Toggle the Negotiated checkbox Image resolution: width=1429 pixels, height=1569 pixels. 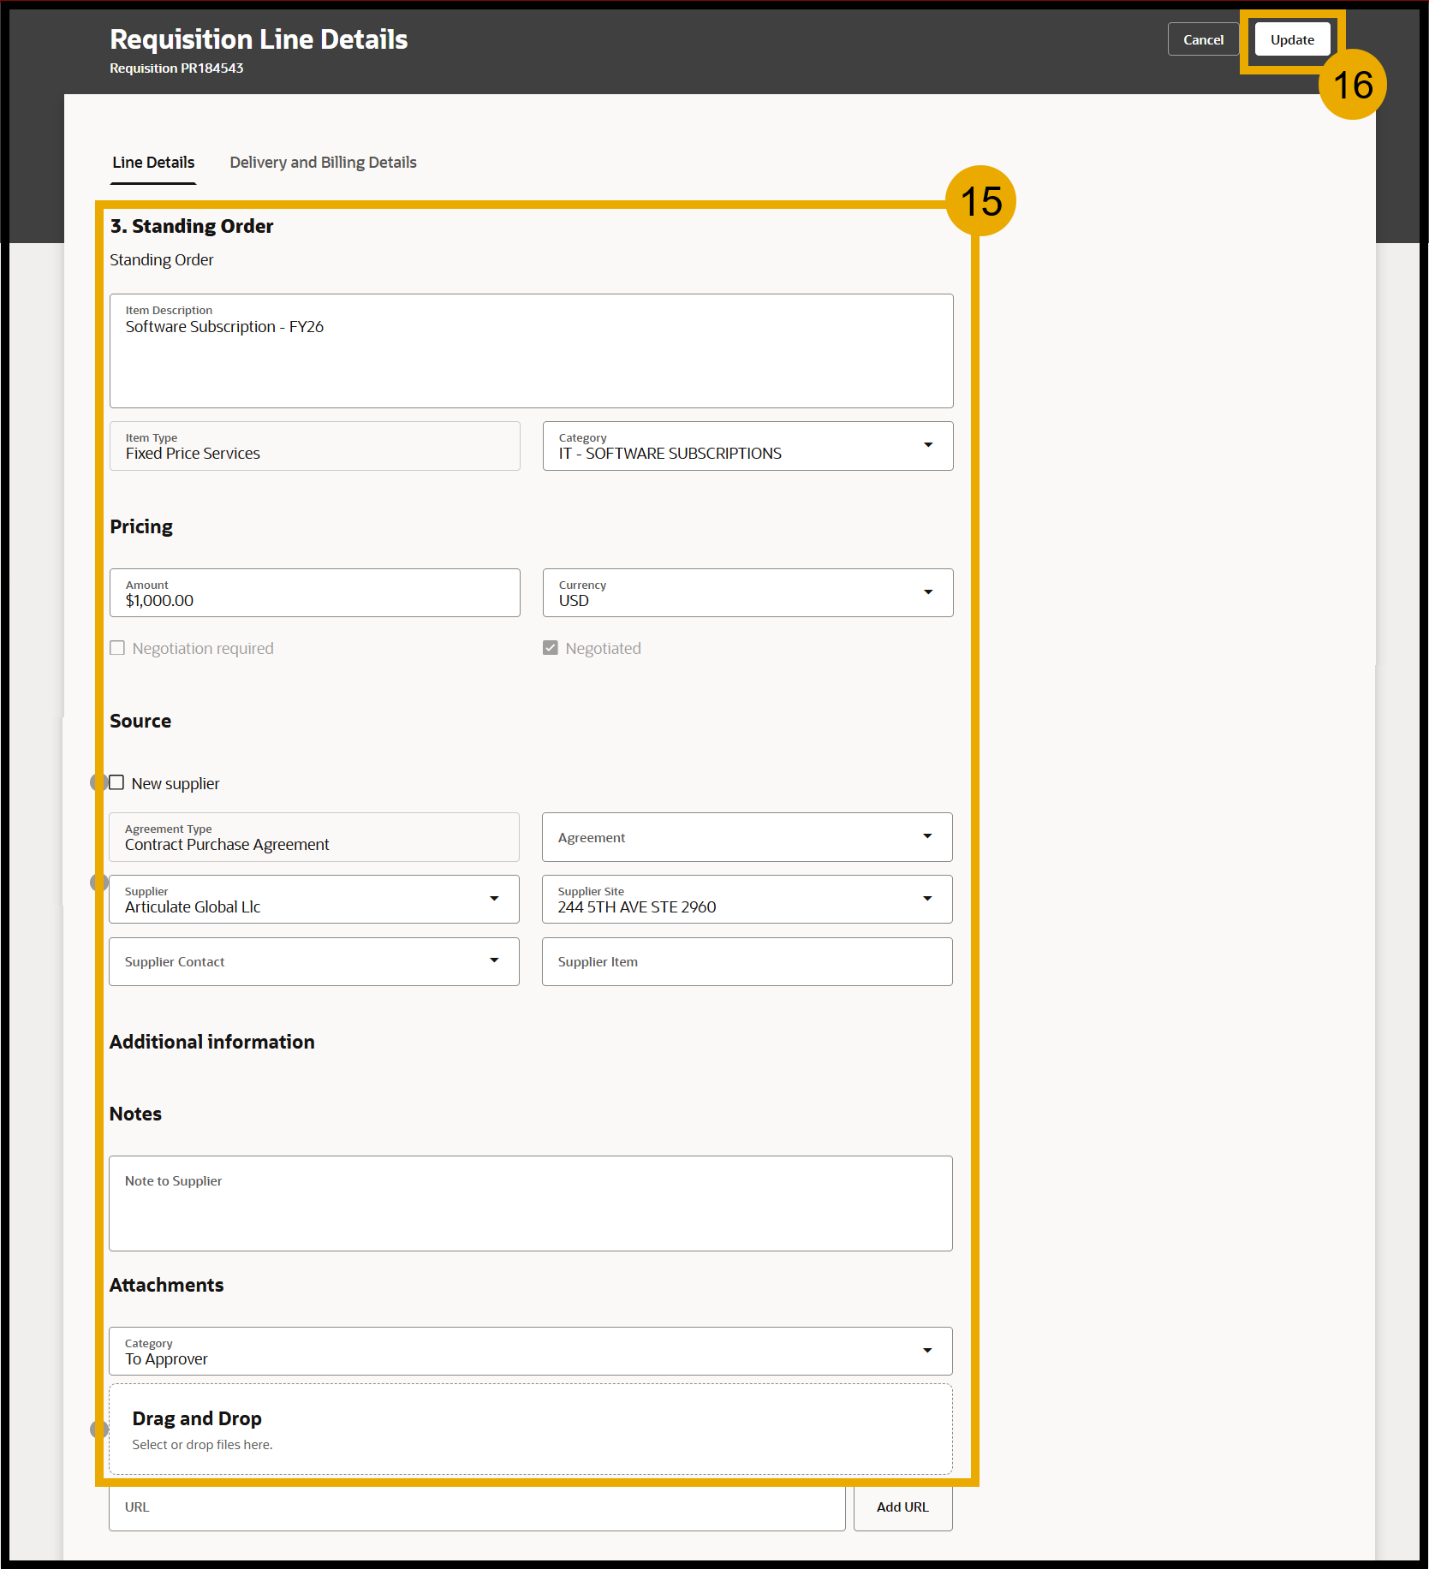tap(550, 648)
